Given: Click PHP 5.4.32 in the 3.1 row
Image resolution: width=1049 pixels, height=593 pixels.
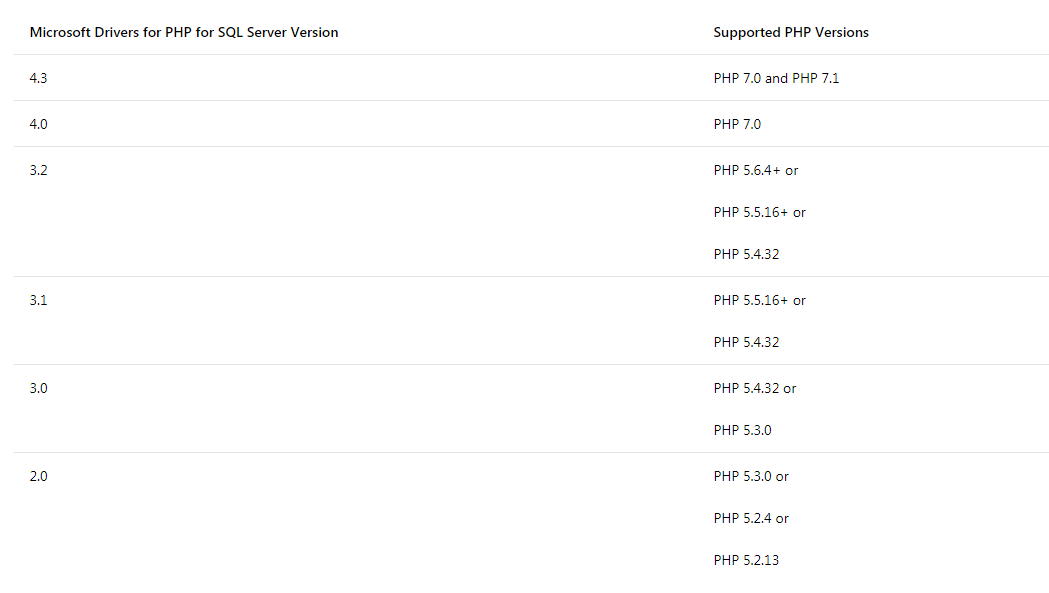Looking at the screenshot, I should click(x=746, y=342).
